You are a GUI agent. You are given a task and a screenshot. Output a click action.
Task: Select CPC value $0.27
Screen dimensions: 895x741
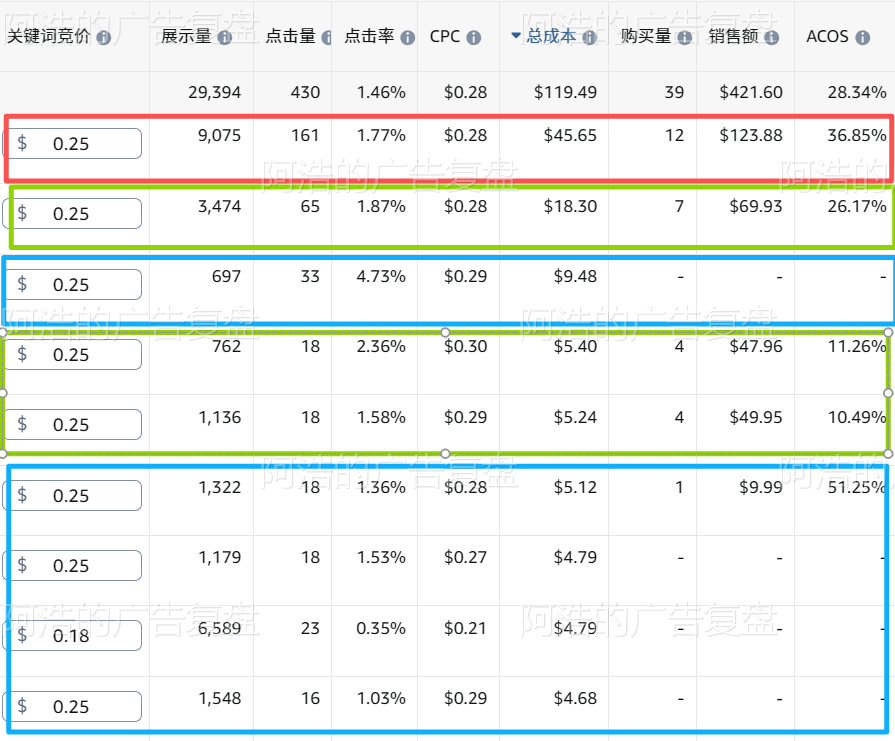(x=466, y=558)
